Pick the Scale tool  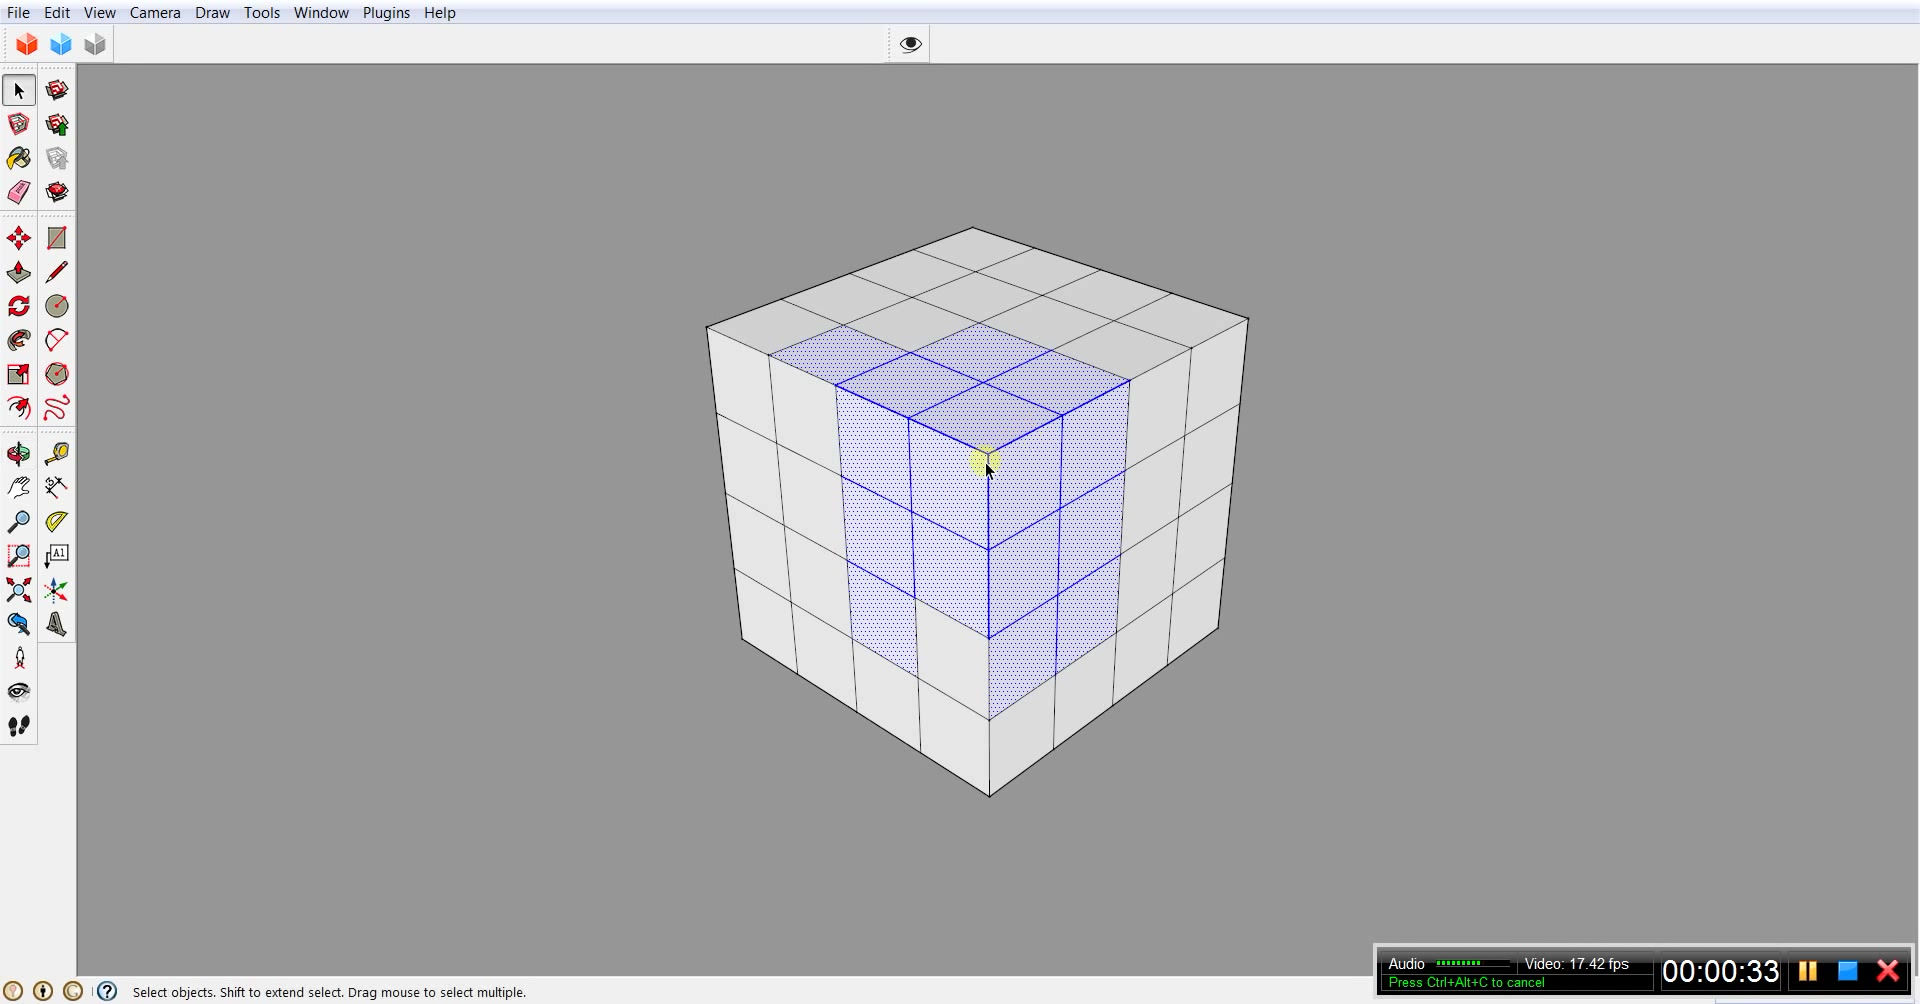19,374
